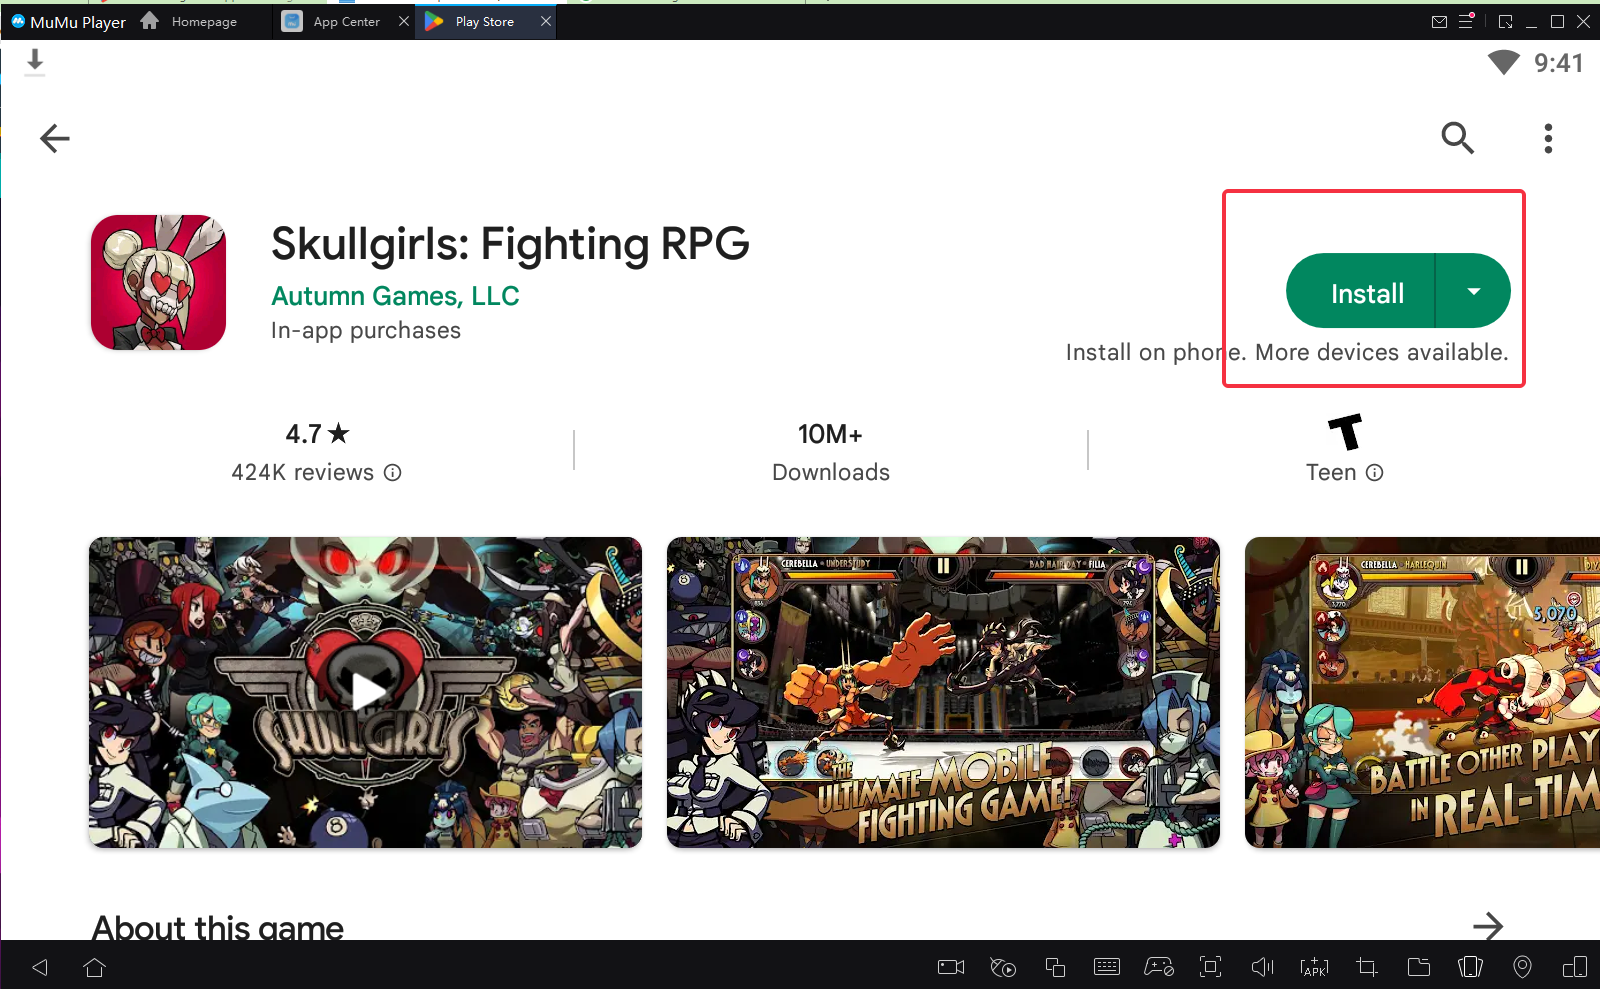Take a screenshot with the crop tool
This screenshot has height=989, width=1600.
1367,967
